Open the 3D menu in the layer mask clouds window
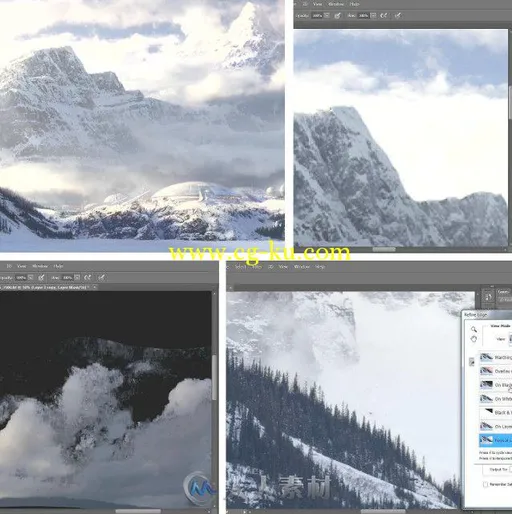Screen dimensions: 512x514 (x=9, y=266)
